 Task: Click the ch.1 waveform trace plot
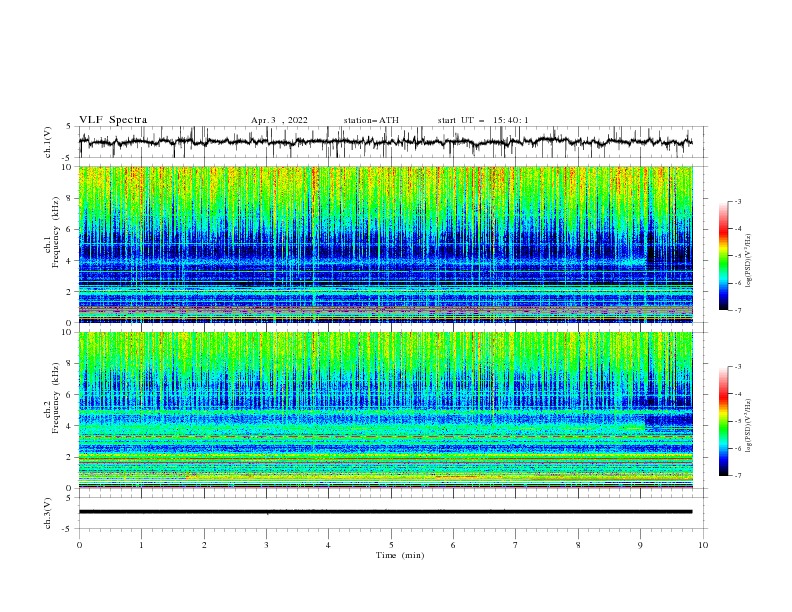tap(386, 142)
